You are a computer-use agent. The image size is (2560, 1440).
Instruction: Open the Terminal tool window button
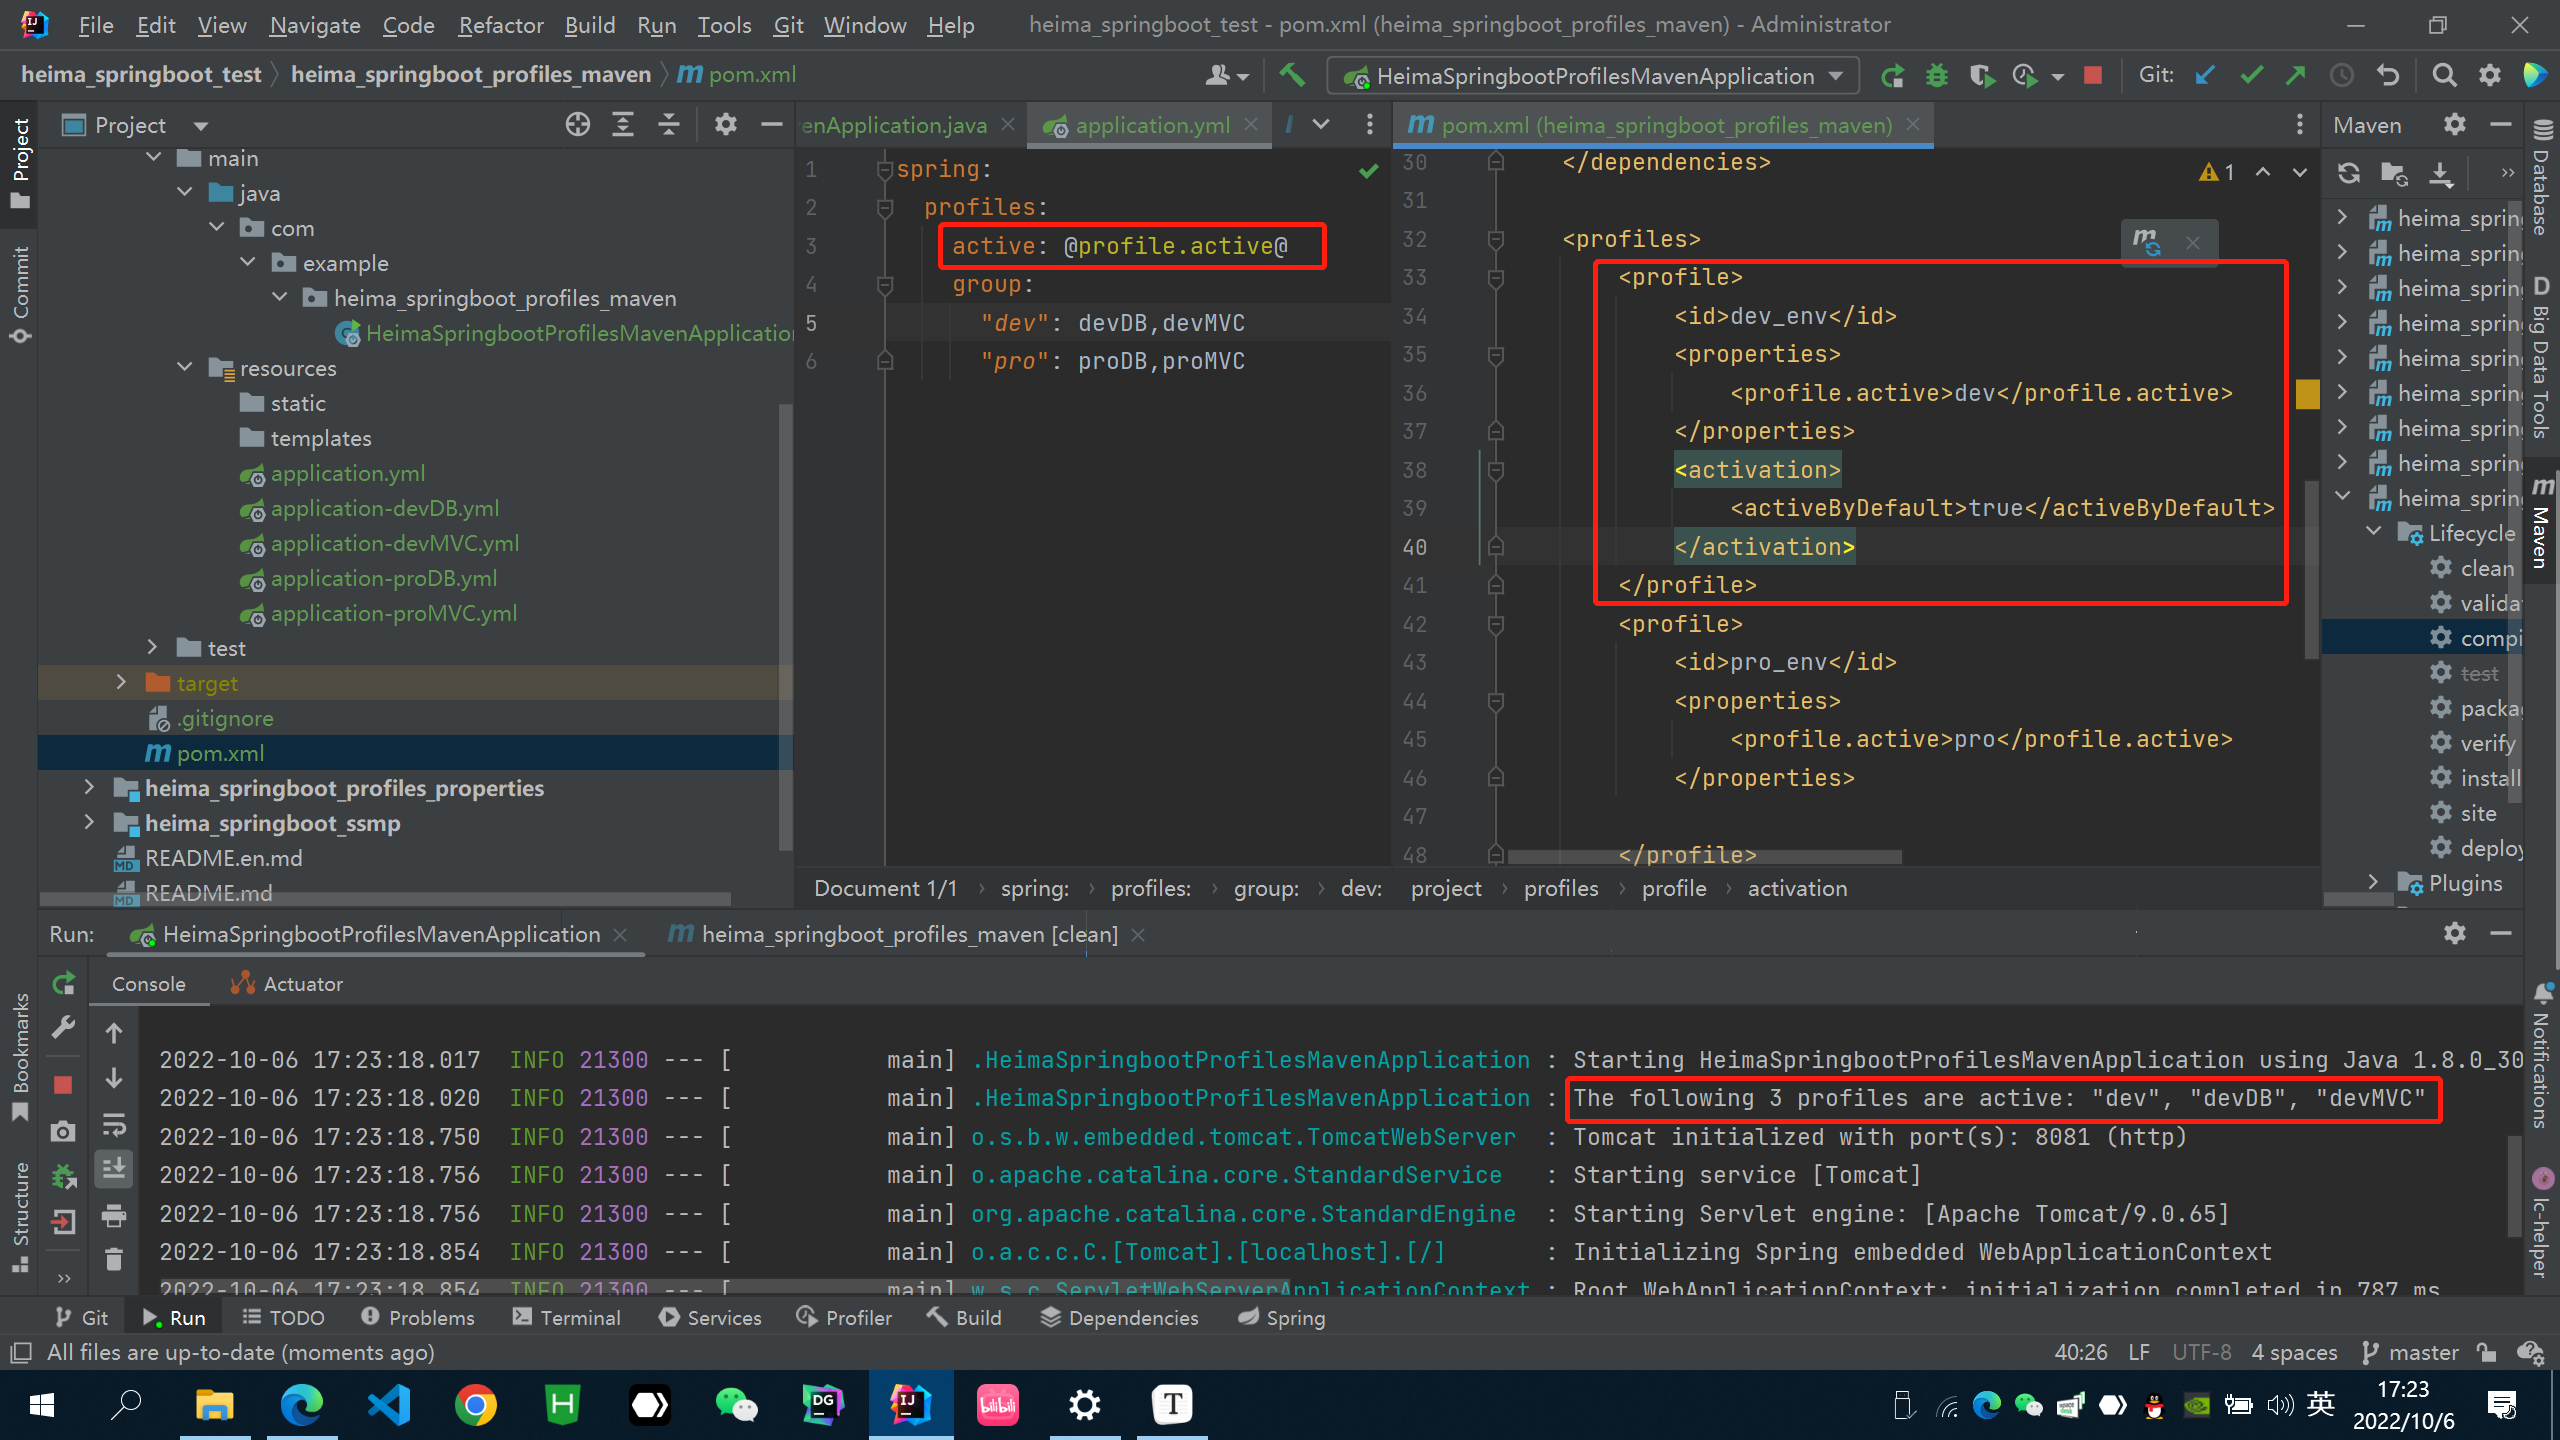point(566,1318)
